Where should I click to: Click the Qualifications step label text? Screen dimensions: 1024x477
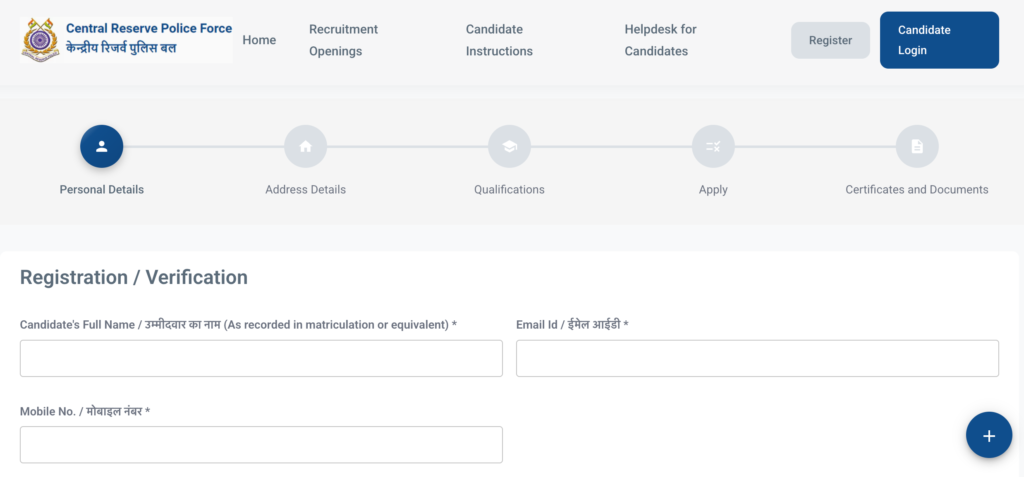click(509, 189)
